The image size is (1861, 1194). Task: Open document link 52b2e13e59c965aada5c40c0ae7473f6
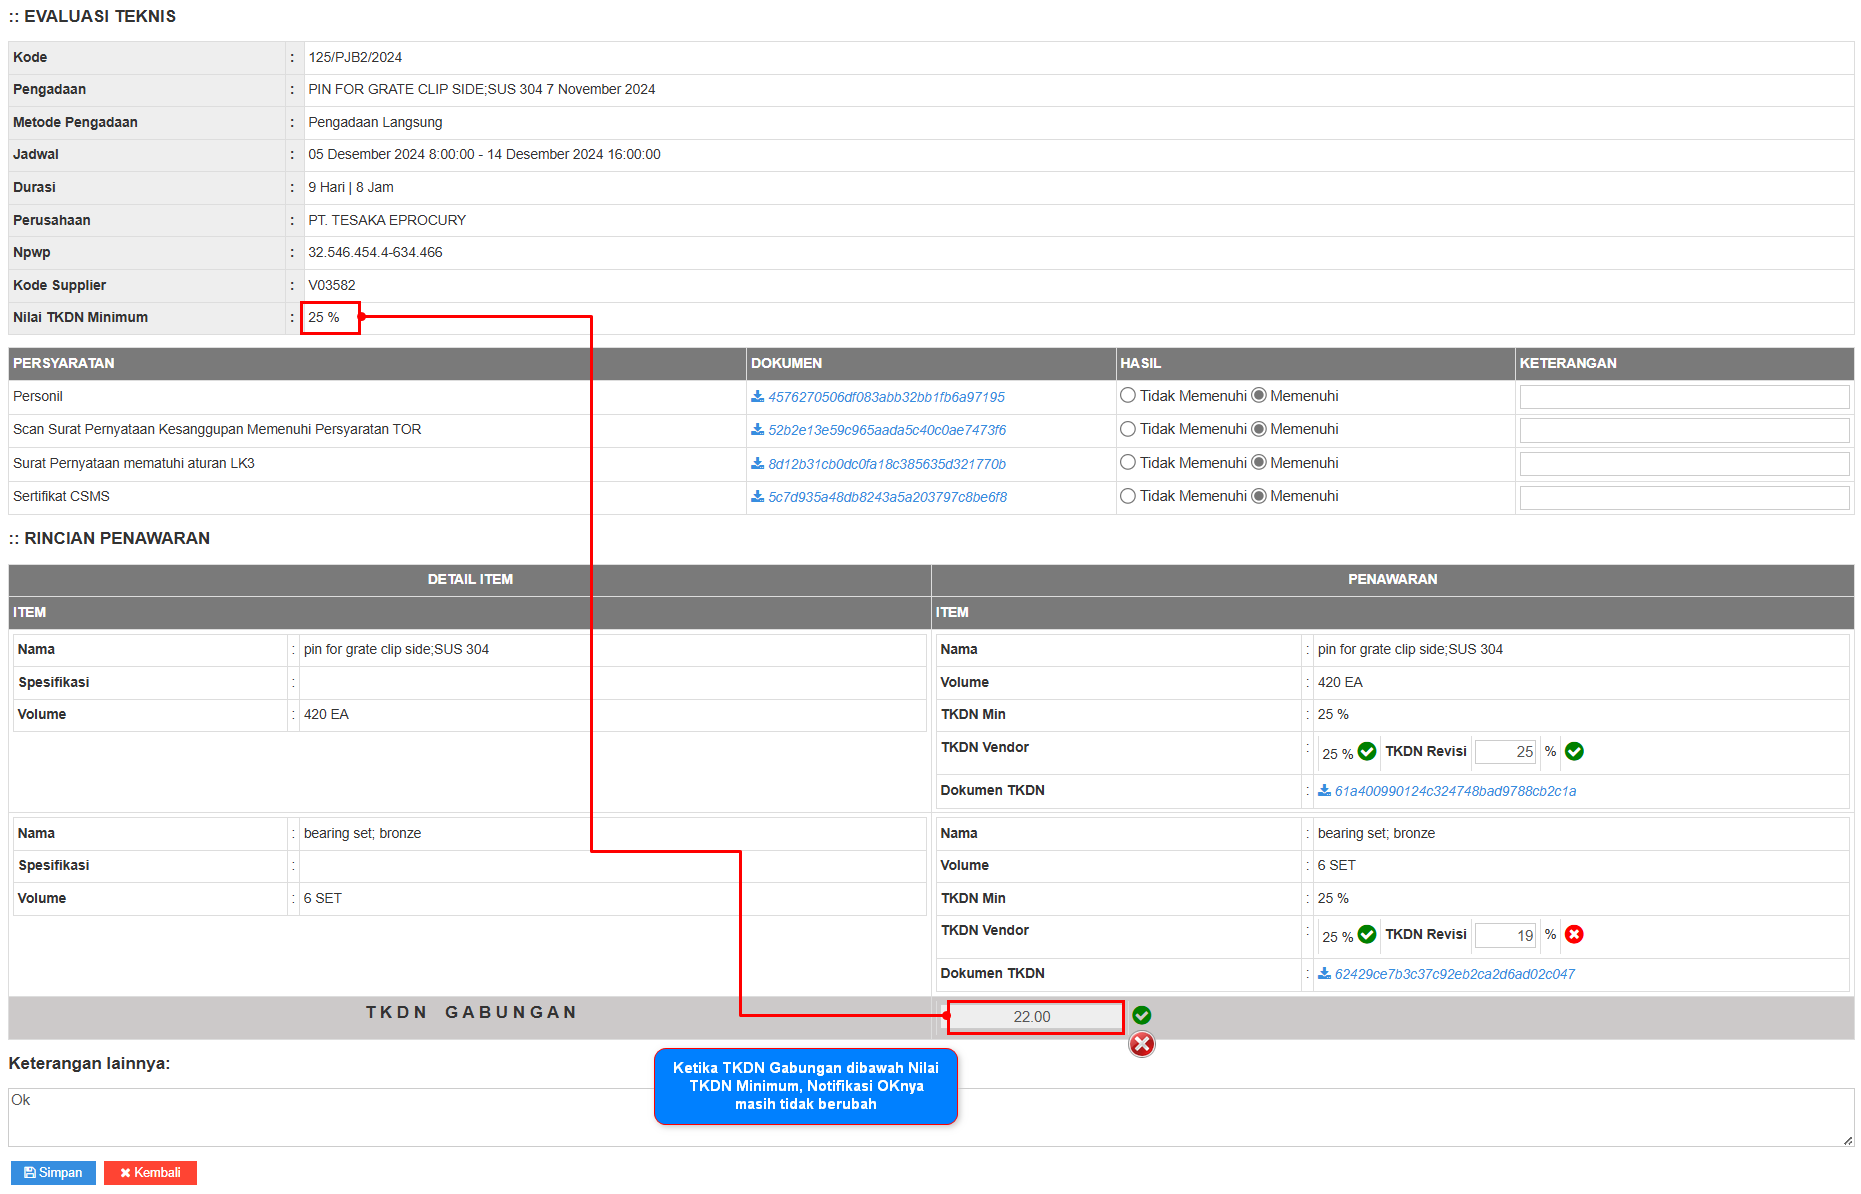point(886,430)
